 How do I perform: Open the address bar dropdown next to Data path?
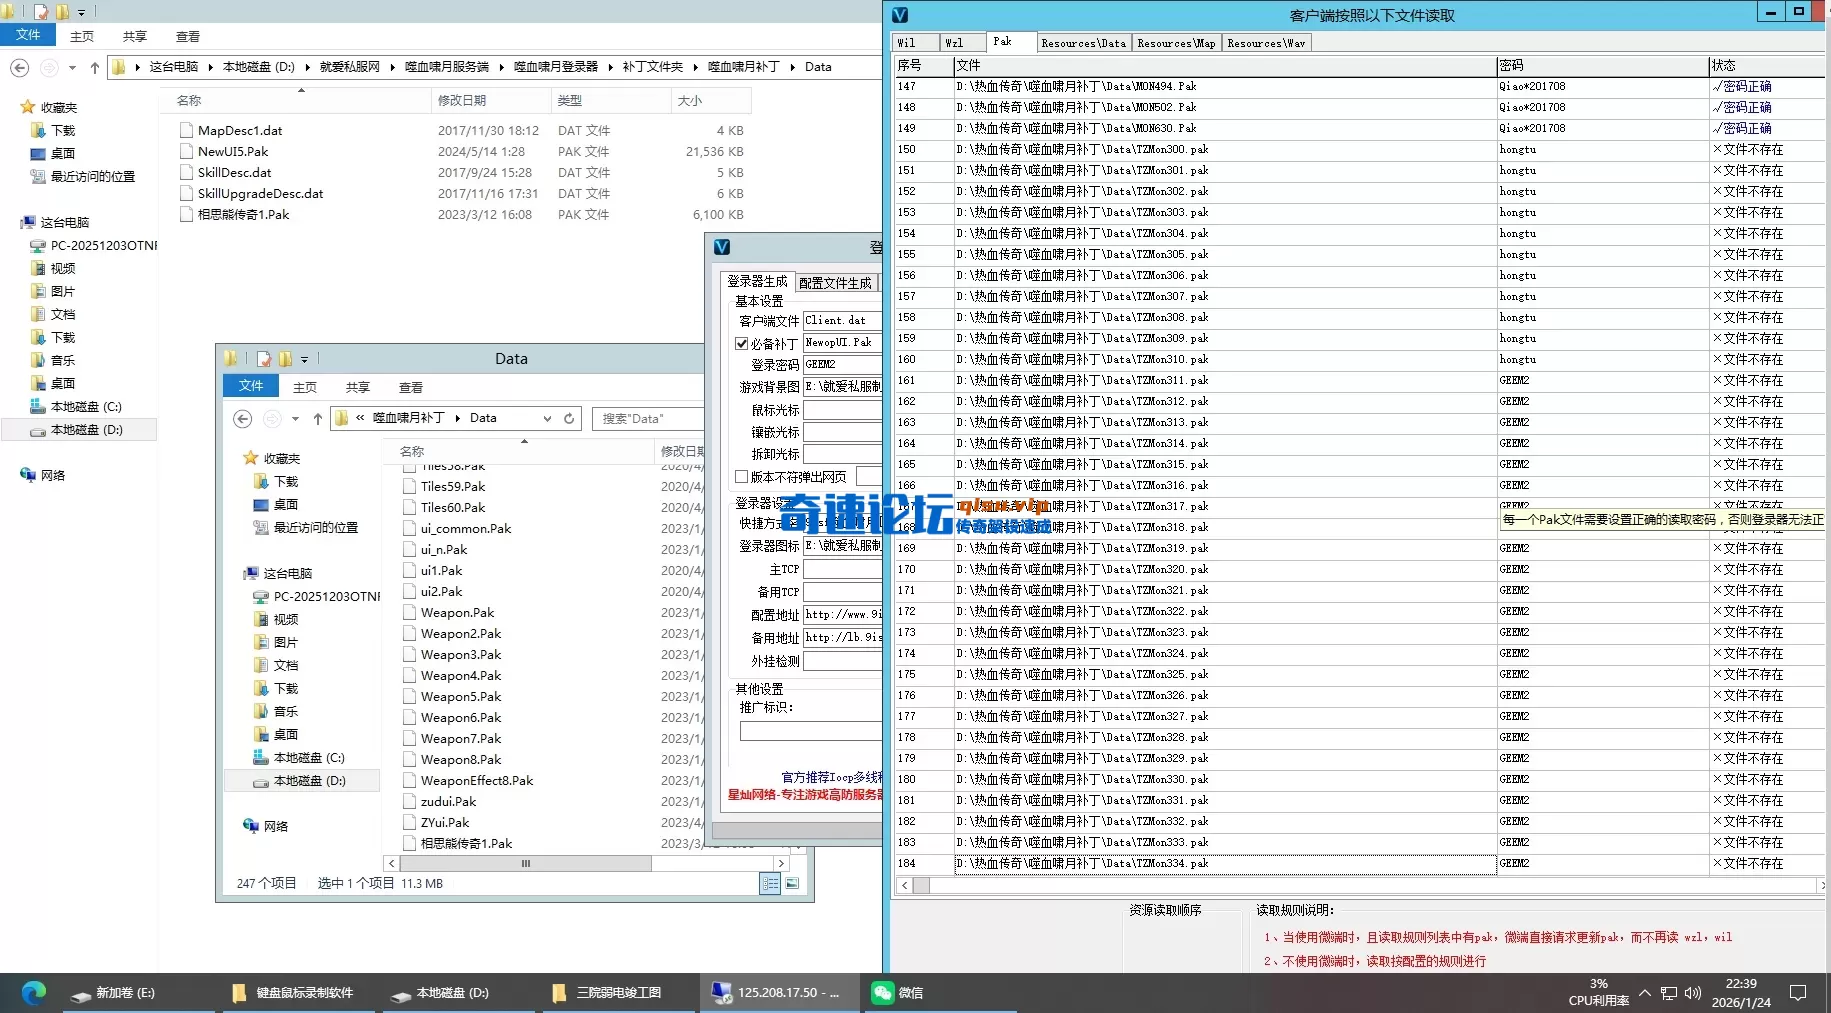[x=547, y=418]
